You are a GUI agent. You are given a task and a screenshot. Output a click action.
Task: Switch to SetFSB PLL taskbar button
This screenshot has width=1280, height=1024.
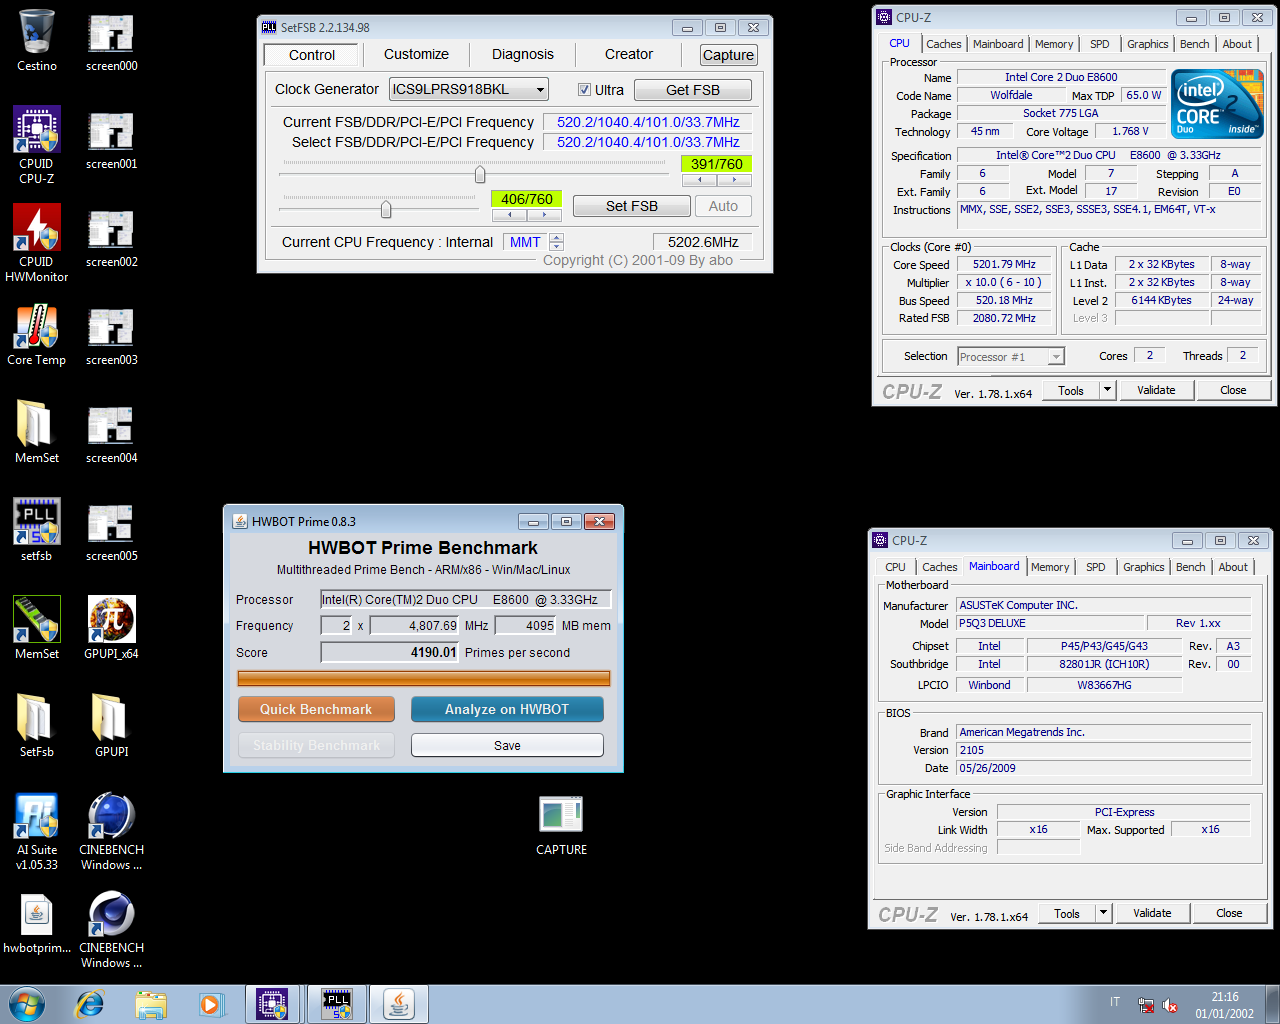point(337,1004)
